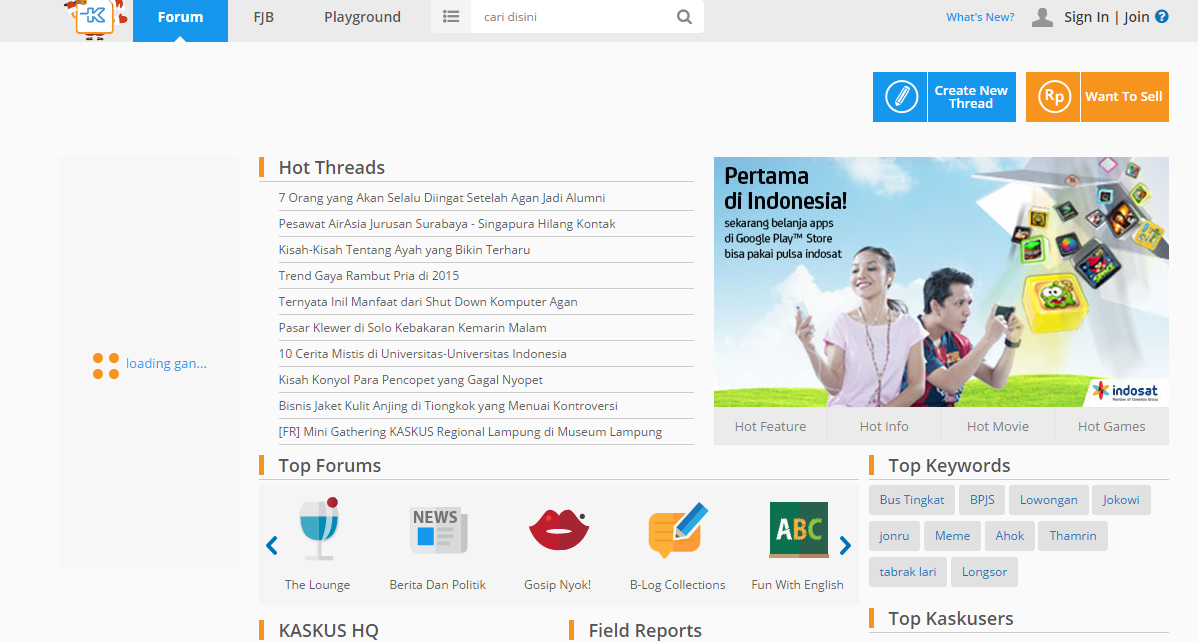The image size is (1198, 642).
Task: Open the Indosat Google Play banner
Action: tap(941, 282)
